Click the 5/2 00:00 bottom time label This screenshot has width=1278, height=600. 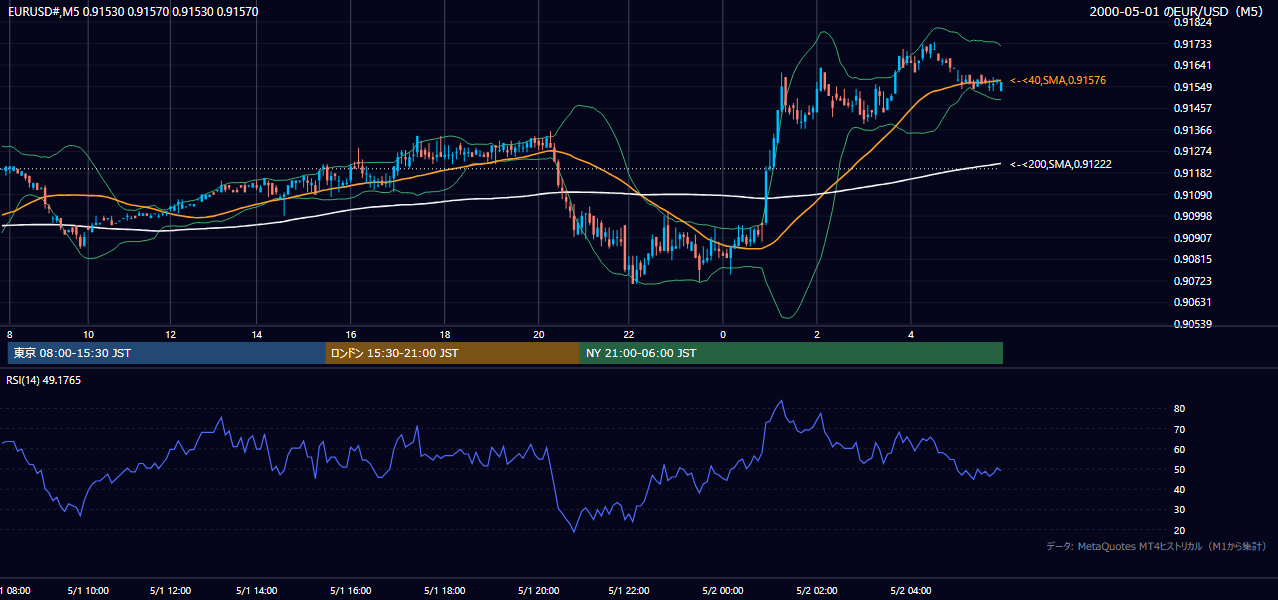click(722, 590)
